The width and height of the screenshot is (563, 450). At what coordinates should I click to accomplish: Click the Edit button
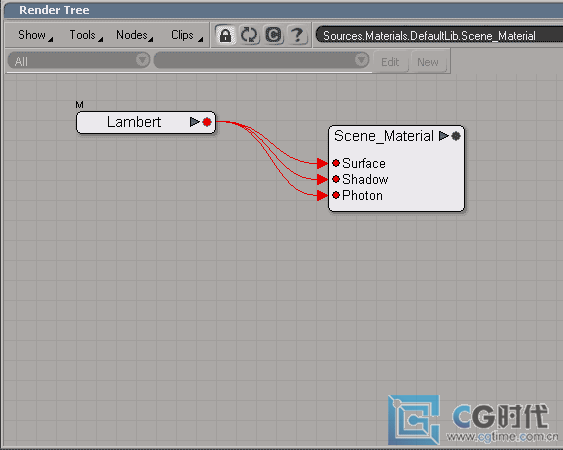click(390, 62)
